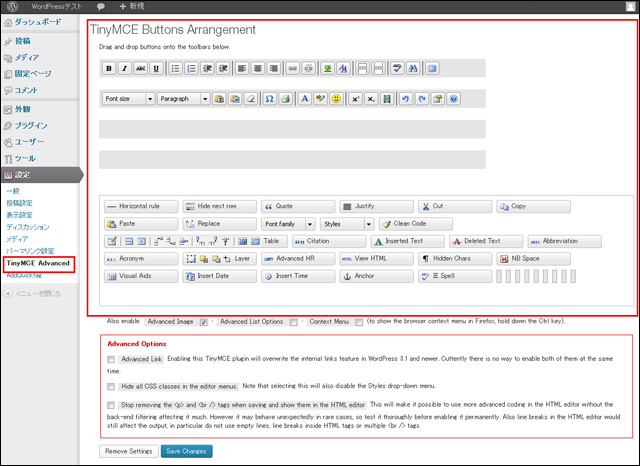Enable the Advanced Link checkbox
Screen dimensions: 640x466
point(111,359)
